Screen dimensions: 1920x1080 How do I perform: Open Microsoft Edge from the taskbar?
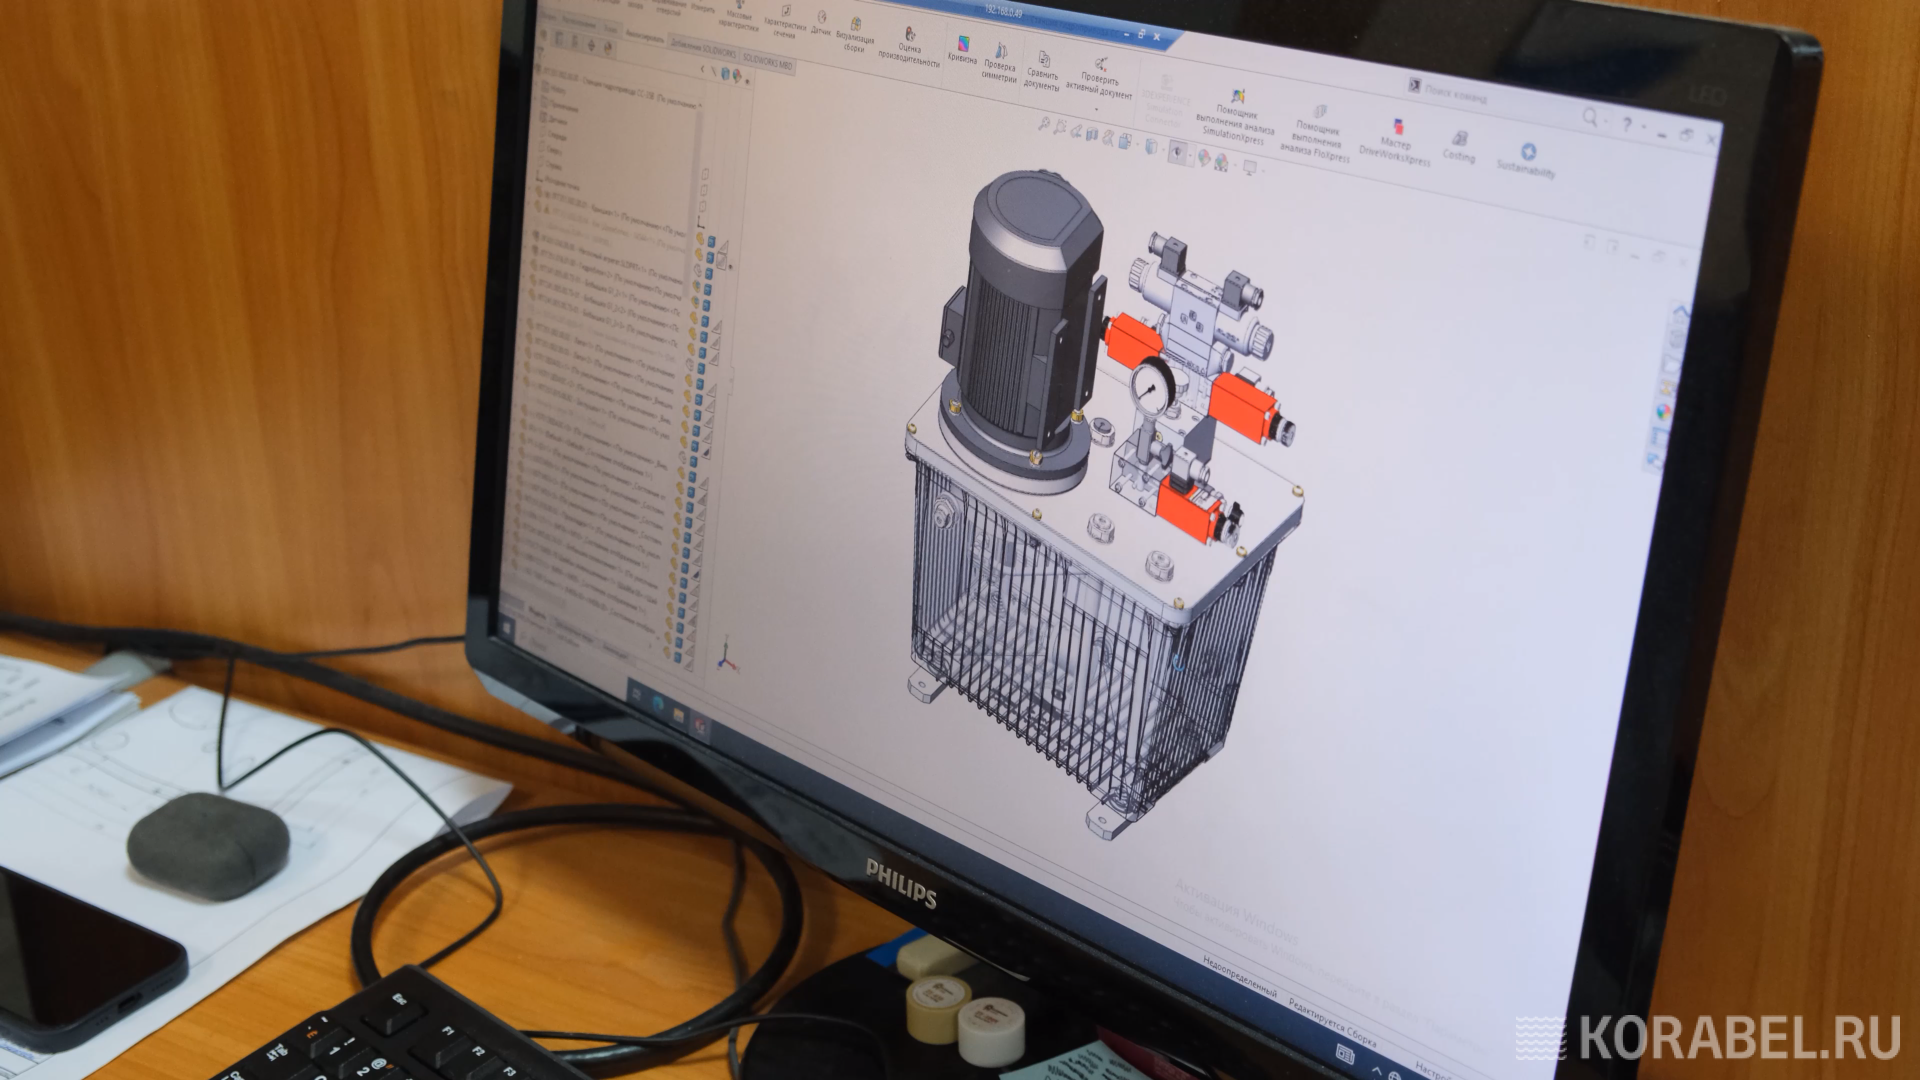(657, 702)
